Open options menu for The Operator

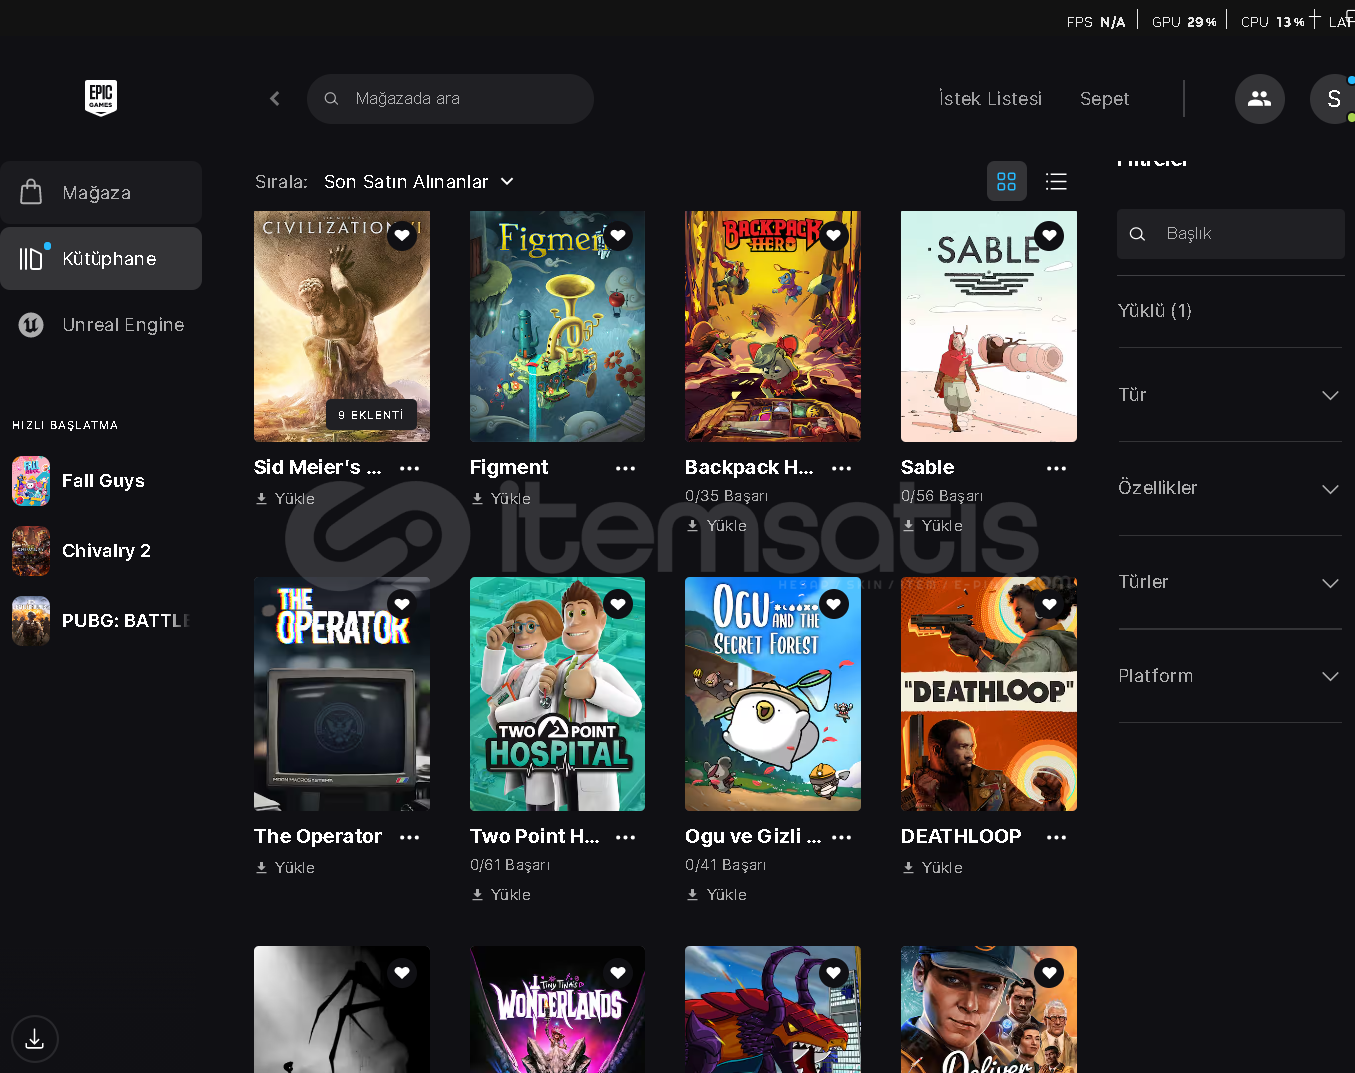click(410, 837)
